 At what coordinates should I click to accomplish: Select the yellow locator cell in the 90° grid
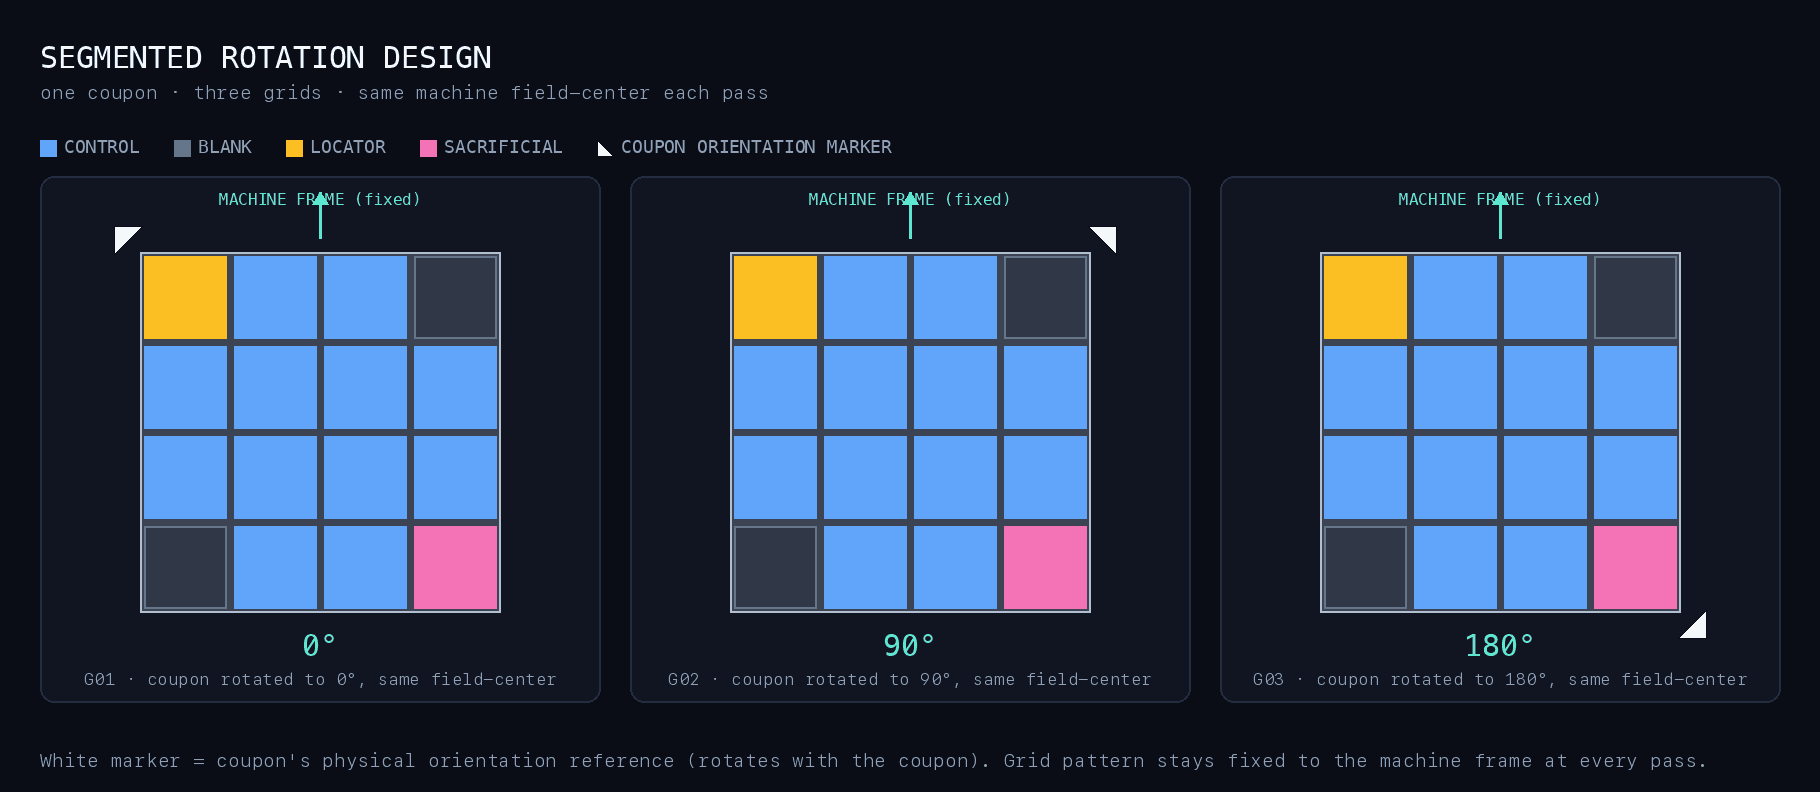(x=775, y=297)
